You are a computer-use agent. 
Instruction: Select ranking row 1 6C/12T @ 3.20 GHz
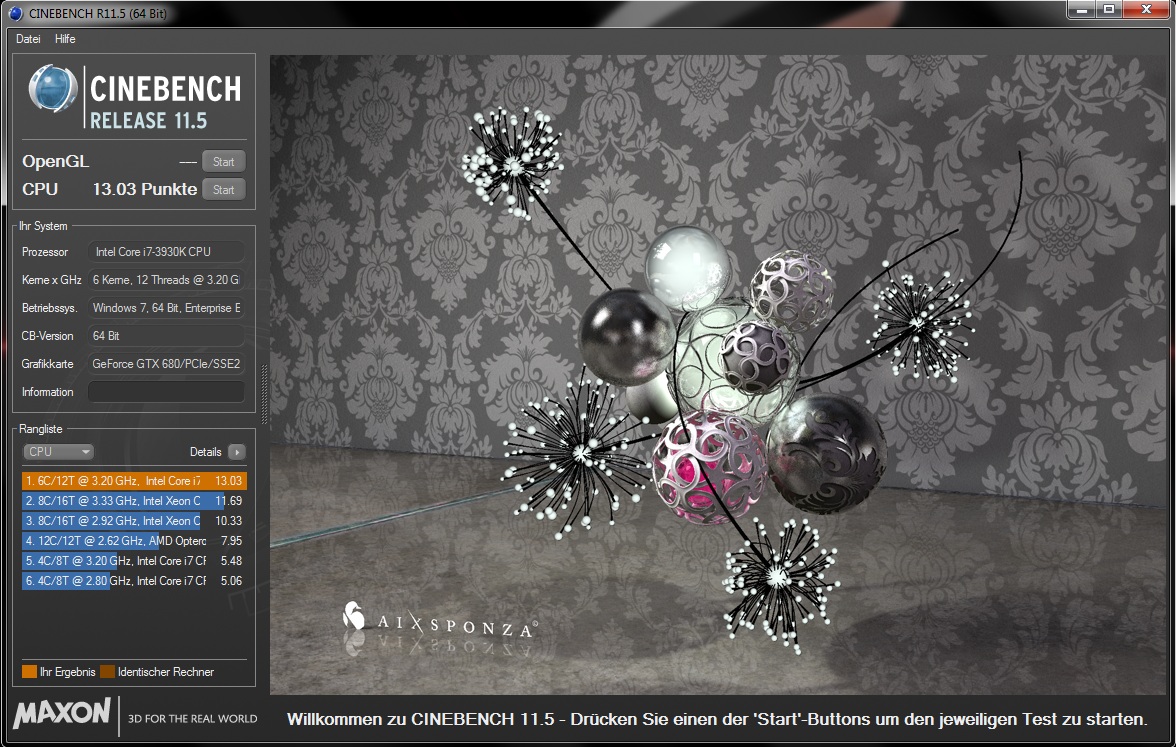(134, 481)
